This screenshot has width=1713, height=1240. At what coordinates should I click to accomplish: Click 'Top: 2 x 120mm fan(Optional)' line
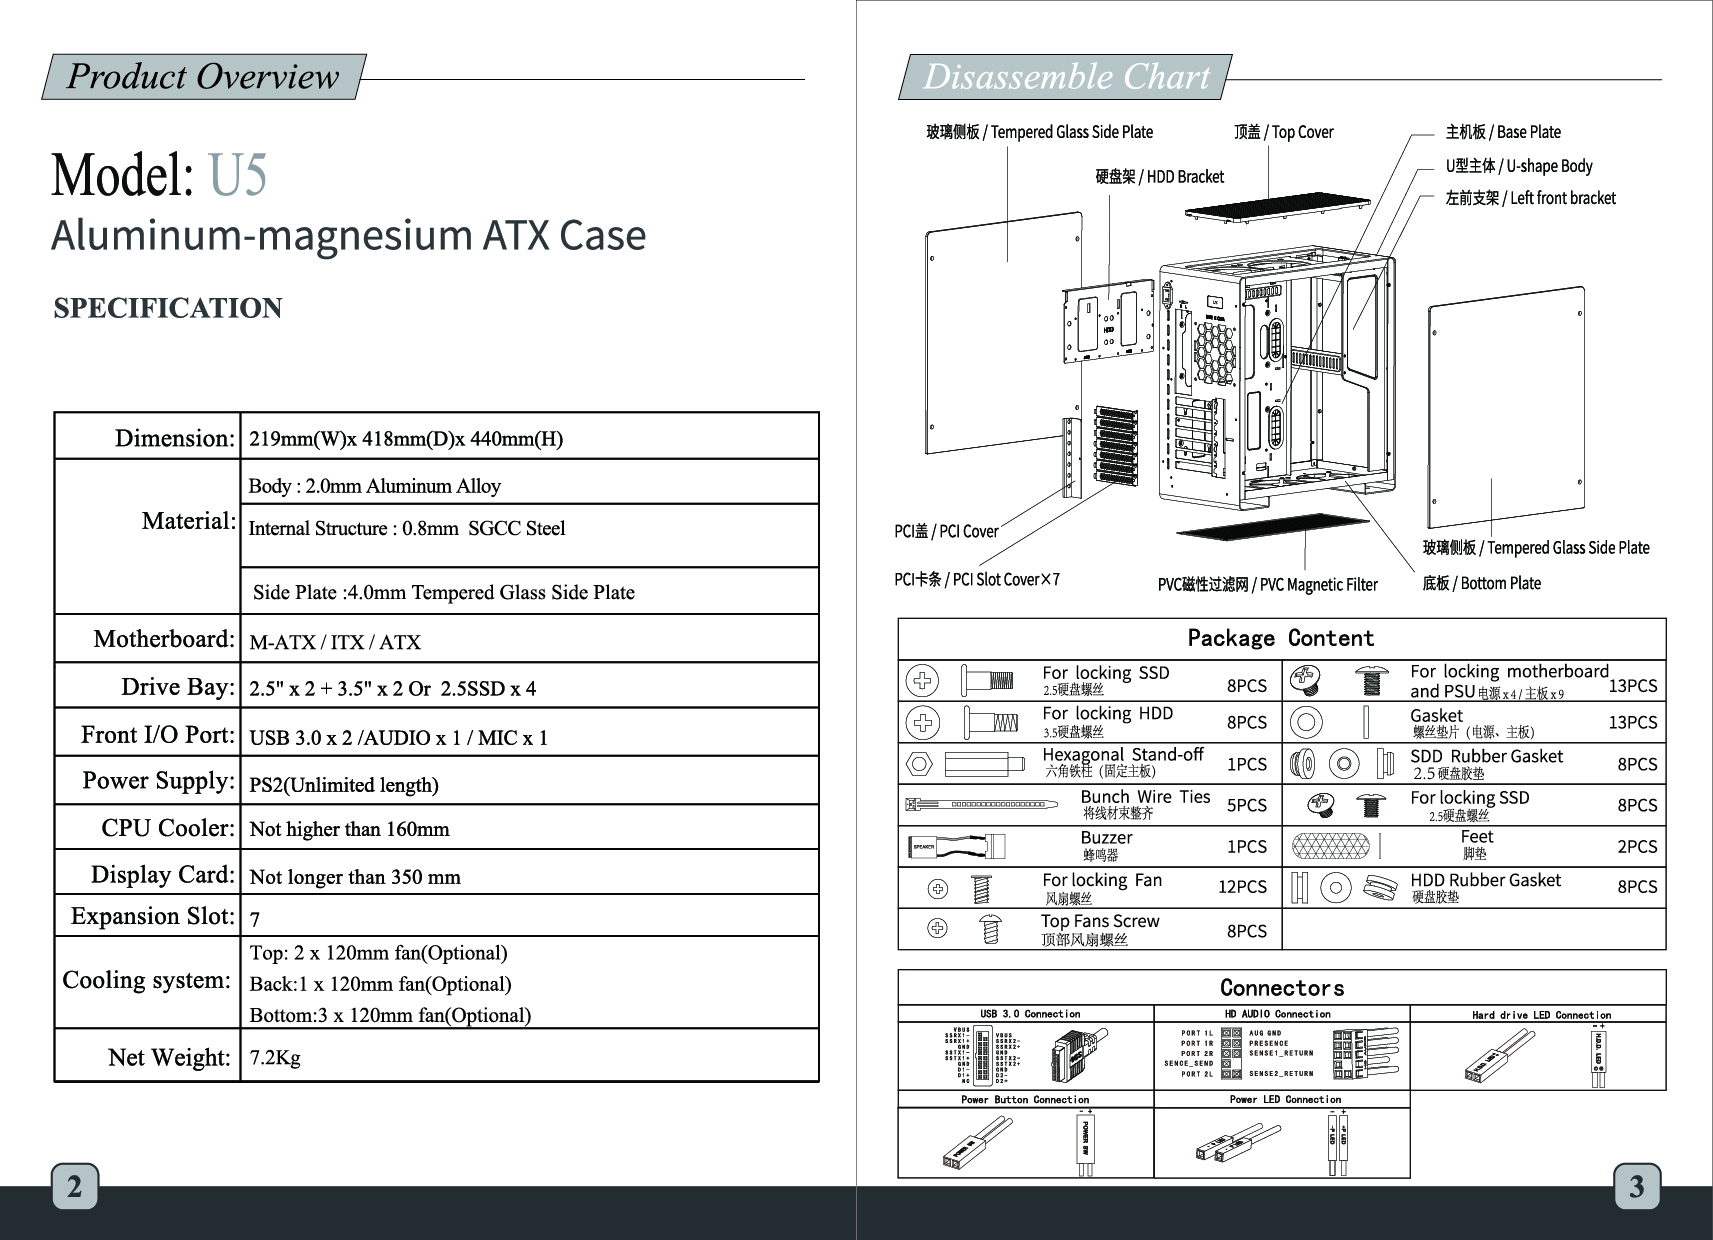(x=379, y=953)
